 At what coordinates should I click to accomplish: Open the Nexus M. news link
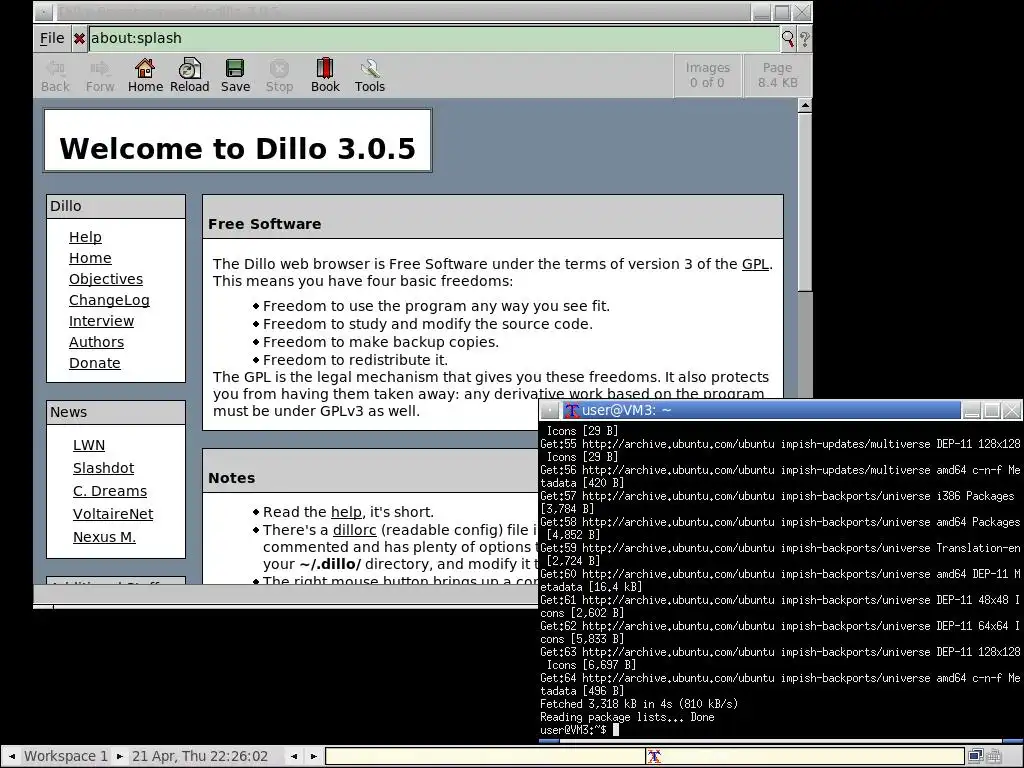point(104,536)
